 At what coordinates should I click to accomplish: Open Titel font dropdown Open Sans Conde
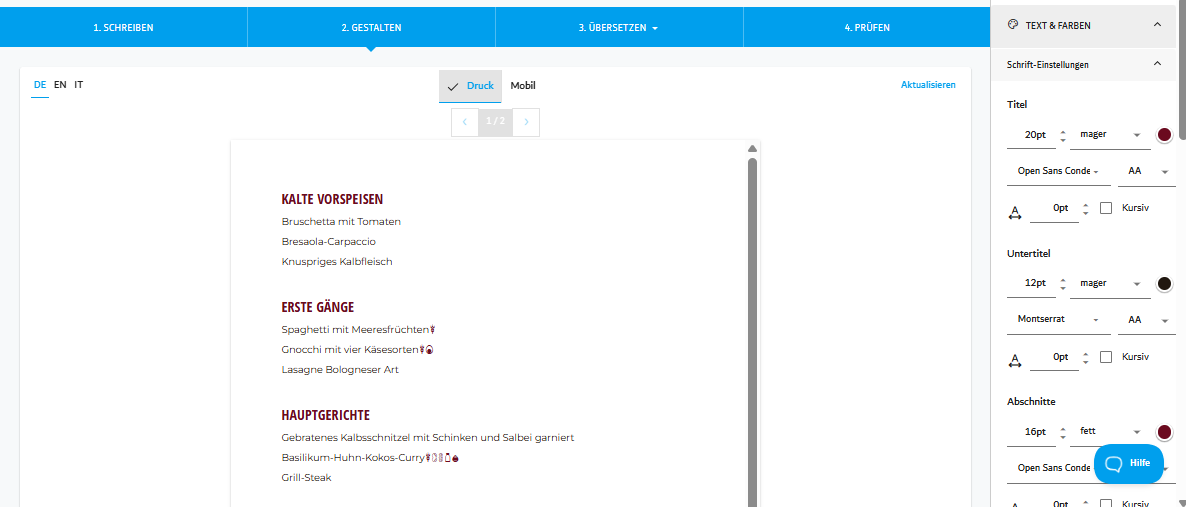point(1059,171)
